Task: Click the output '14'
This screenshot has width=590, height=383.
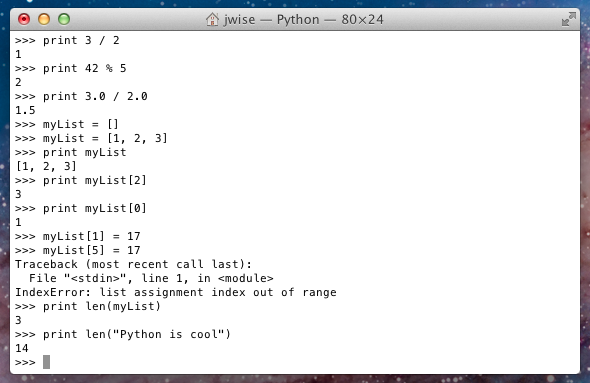Action: click(x=22, y=348)
